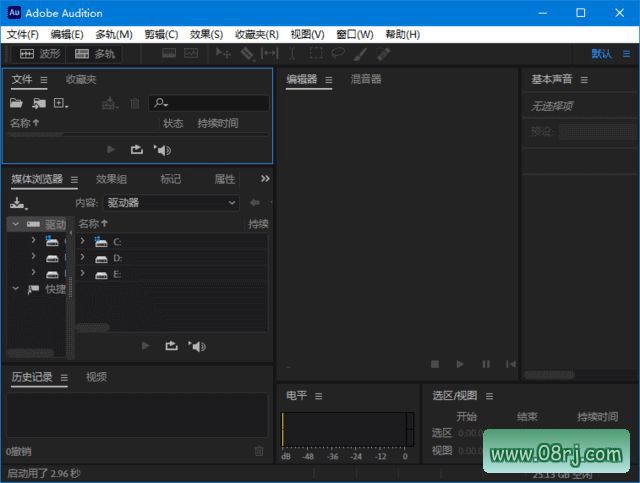Toggle spectral frequency display icon

[169, 53]
